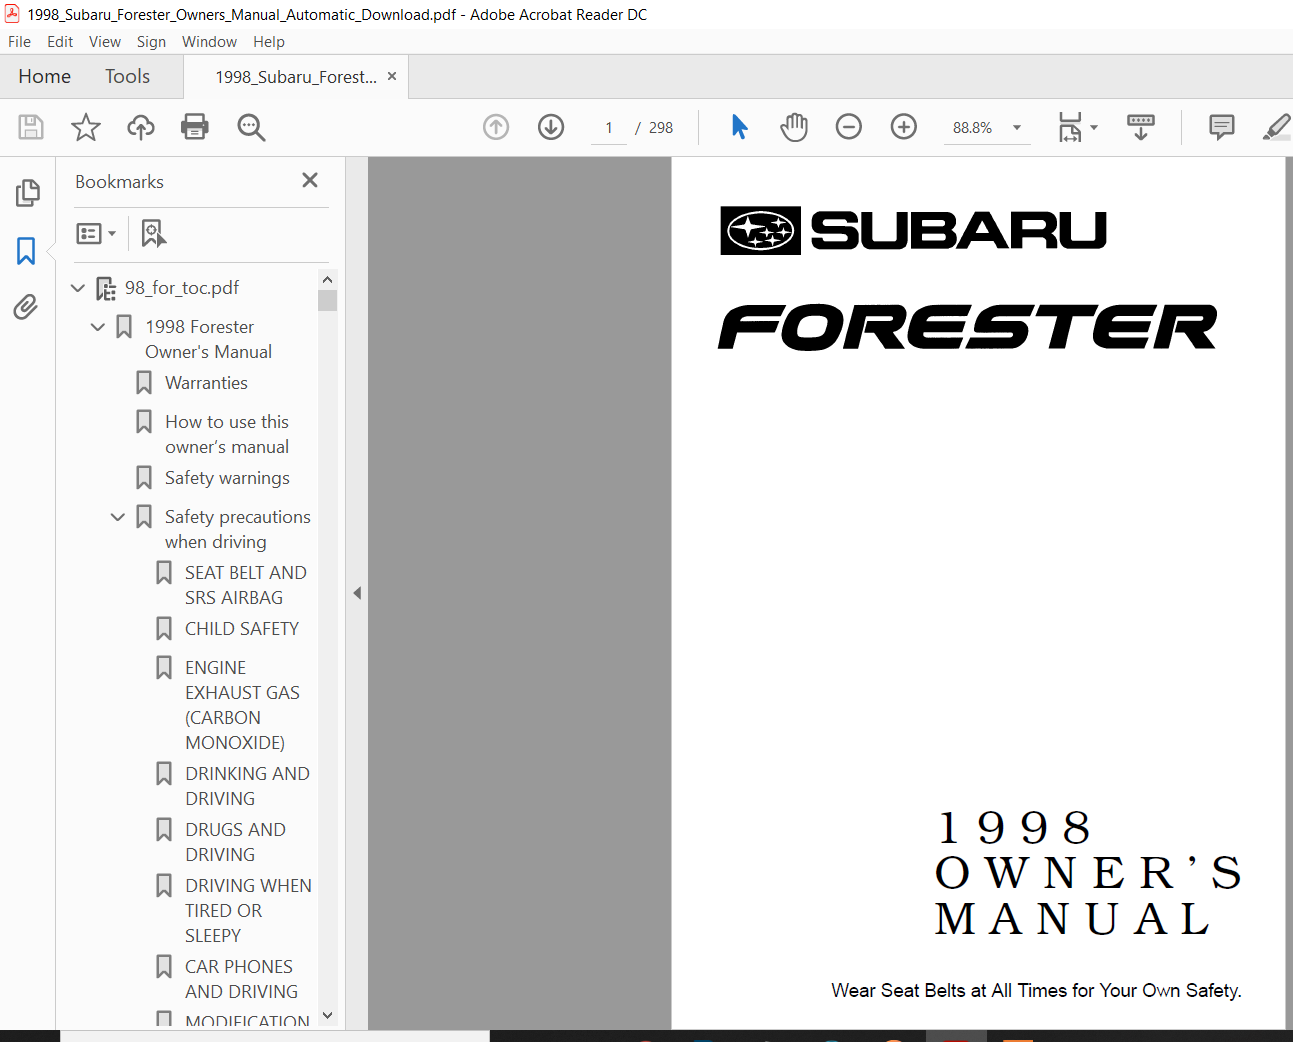Toggle the Bookmarks side panel icon
The image size is (1293, 1042).
(26, 250)
